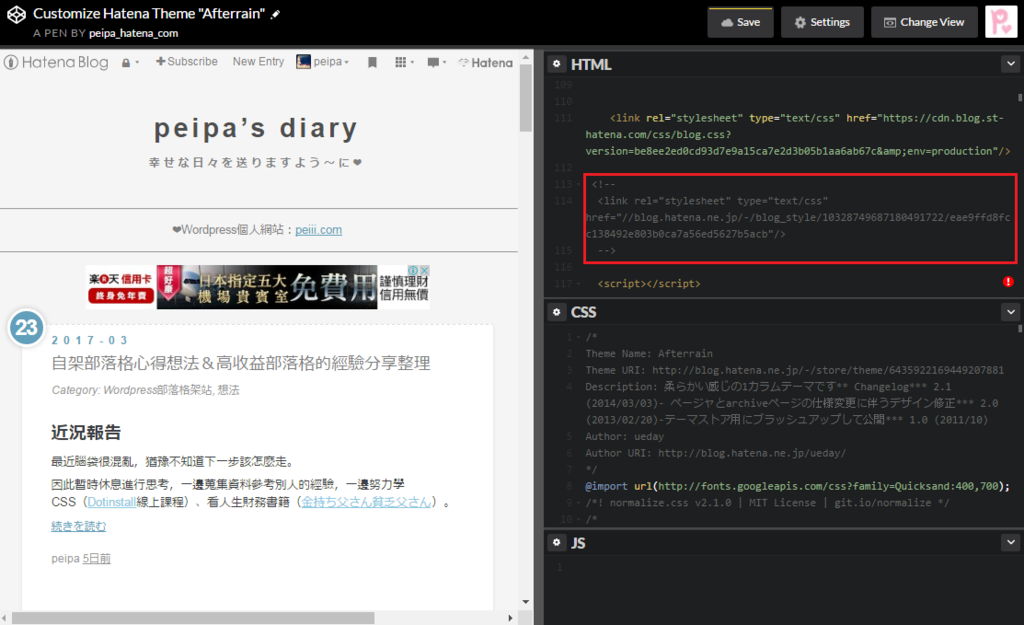This screenshot has height=625, width=1024.
Task: Click Subscribe in Hatena toolbar
Action: pyautogui.click(x=187, y=61)
